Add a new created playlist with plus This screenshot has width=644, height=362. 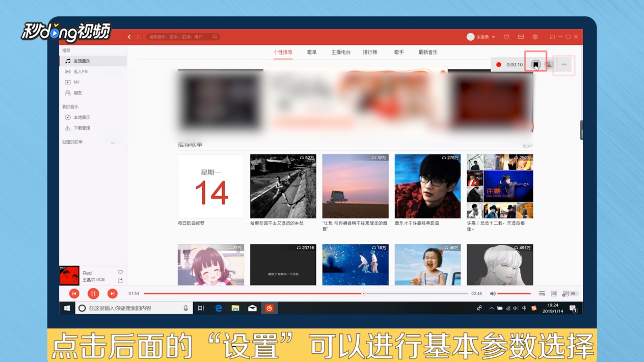(x=113, y=142)
